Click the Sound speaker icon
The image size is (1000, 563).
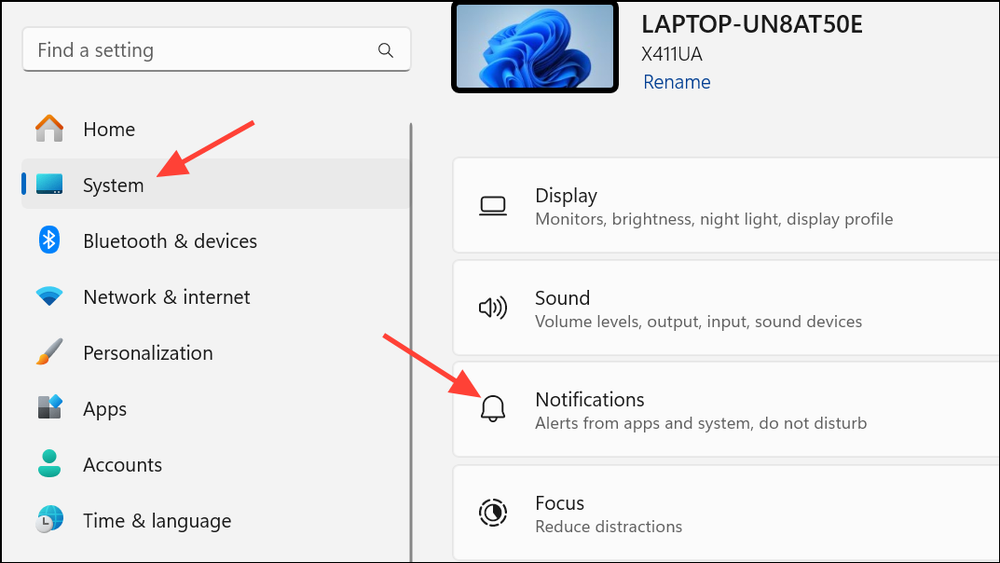492,308
